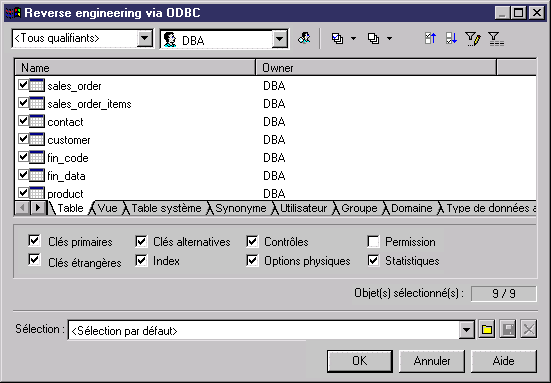Click folder icon to change selection folder
Viewport: 551px width, 383px height.
click(487, 329)
